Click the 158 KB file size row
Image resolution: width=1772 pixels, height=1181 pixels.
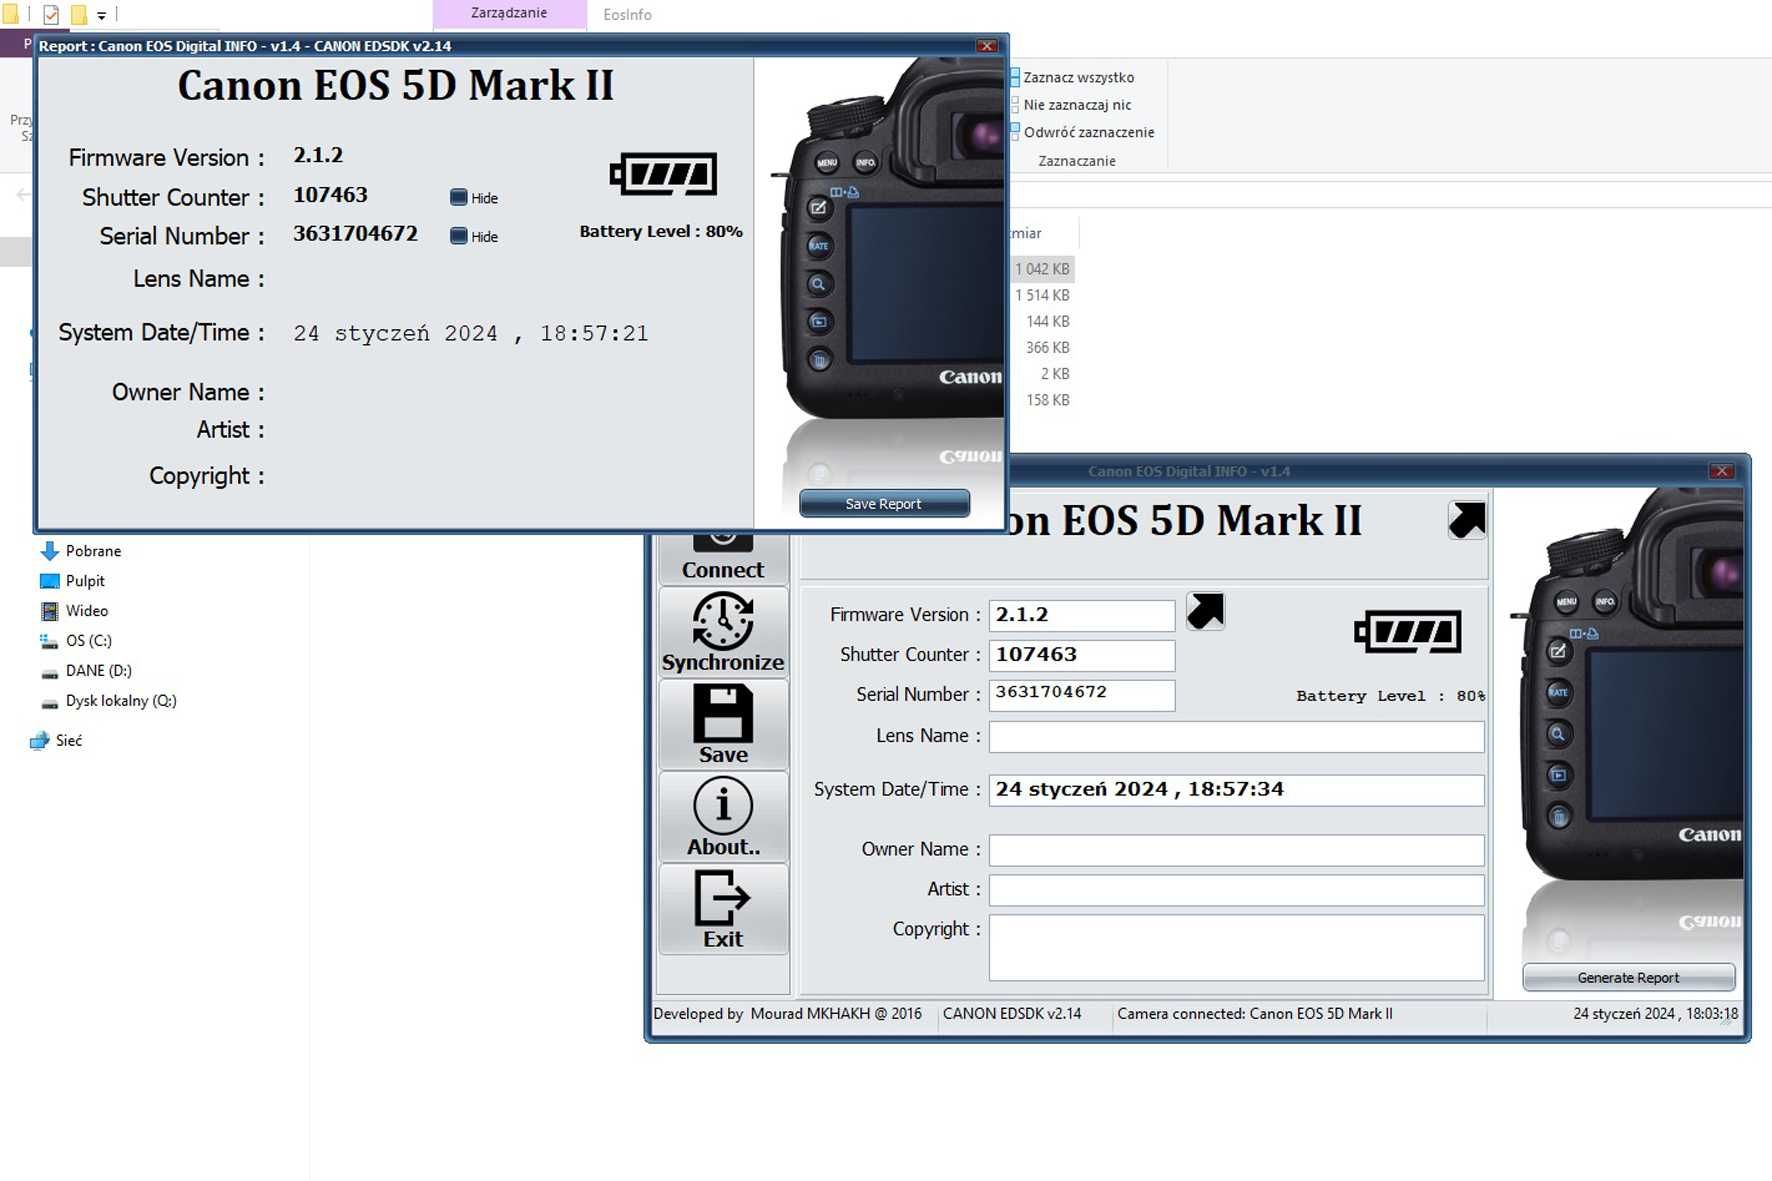coord(1047,399)
